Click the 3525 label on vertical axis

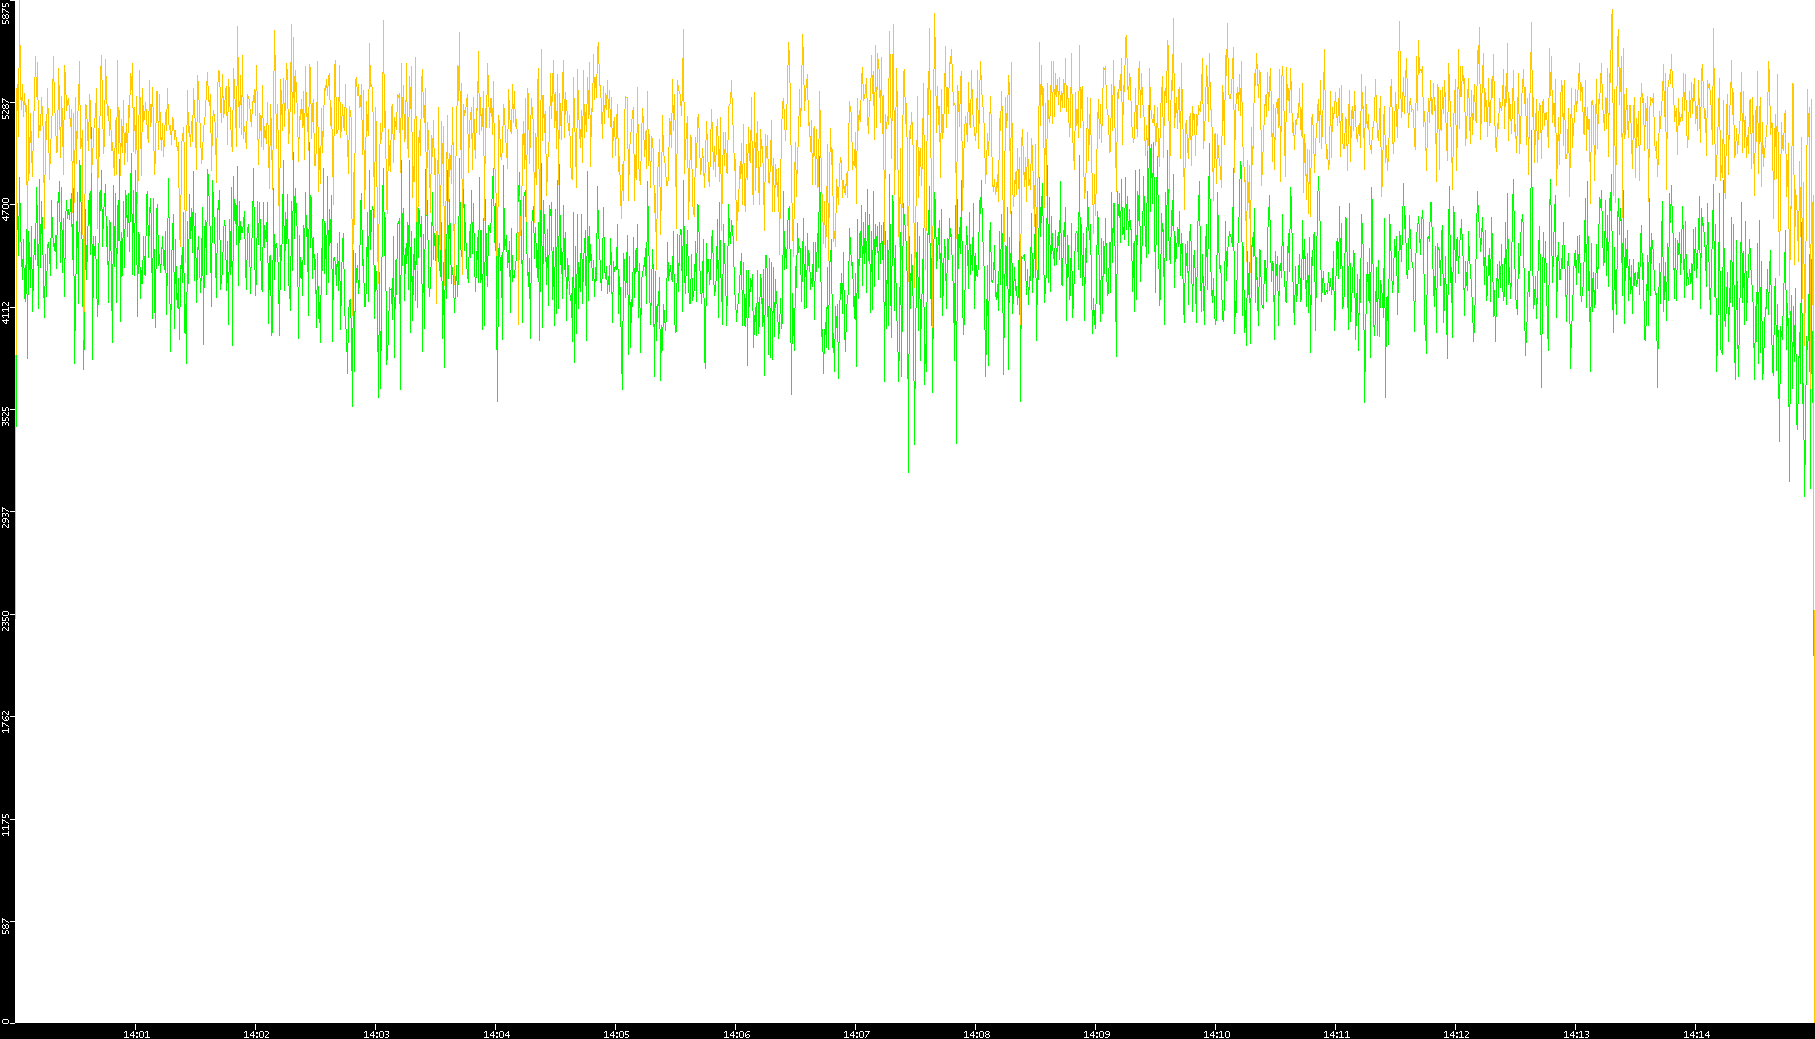point(6,415)
